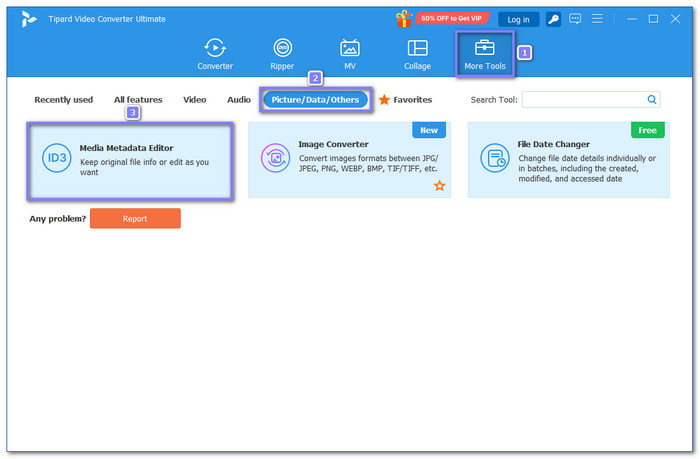Select the Picture/Data/Others tab
Image resolution: width=700 pixels, height=459 pixels.
(316, 100)
